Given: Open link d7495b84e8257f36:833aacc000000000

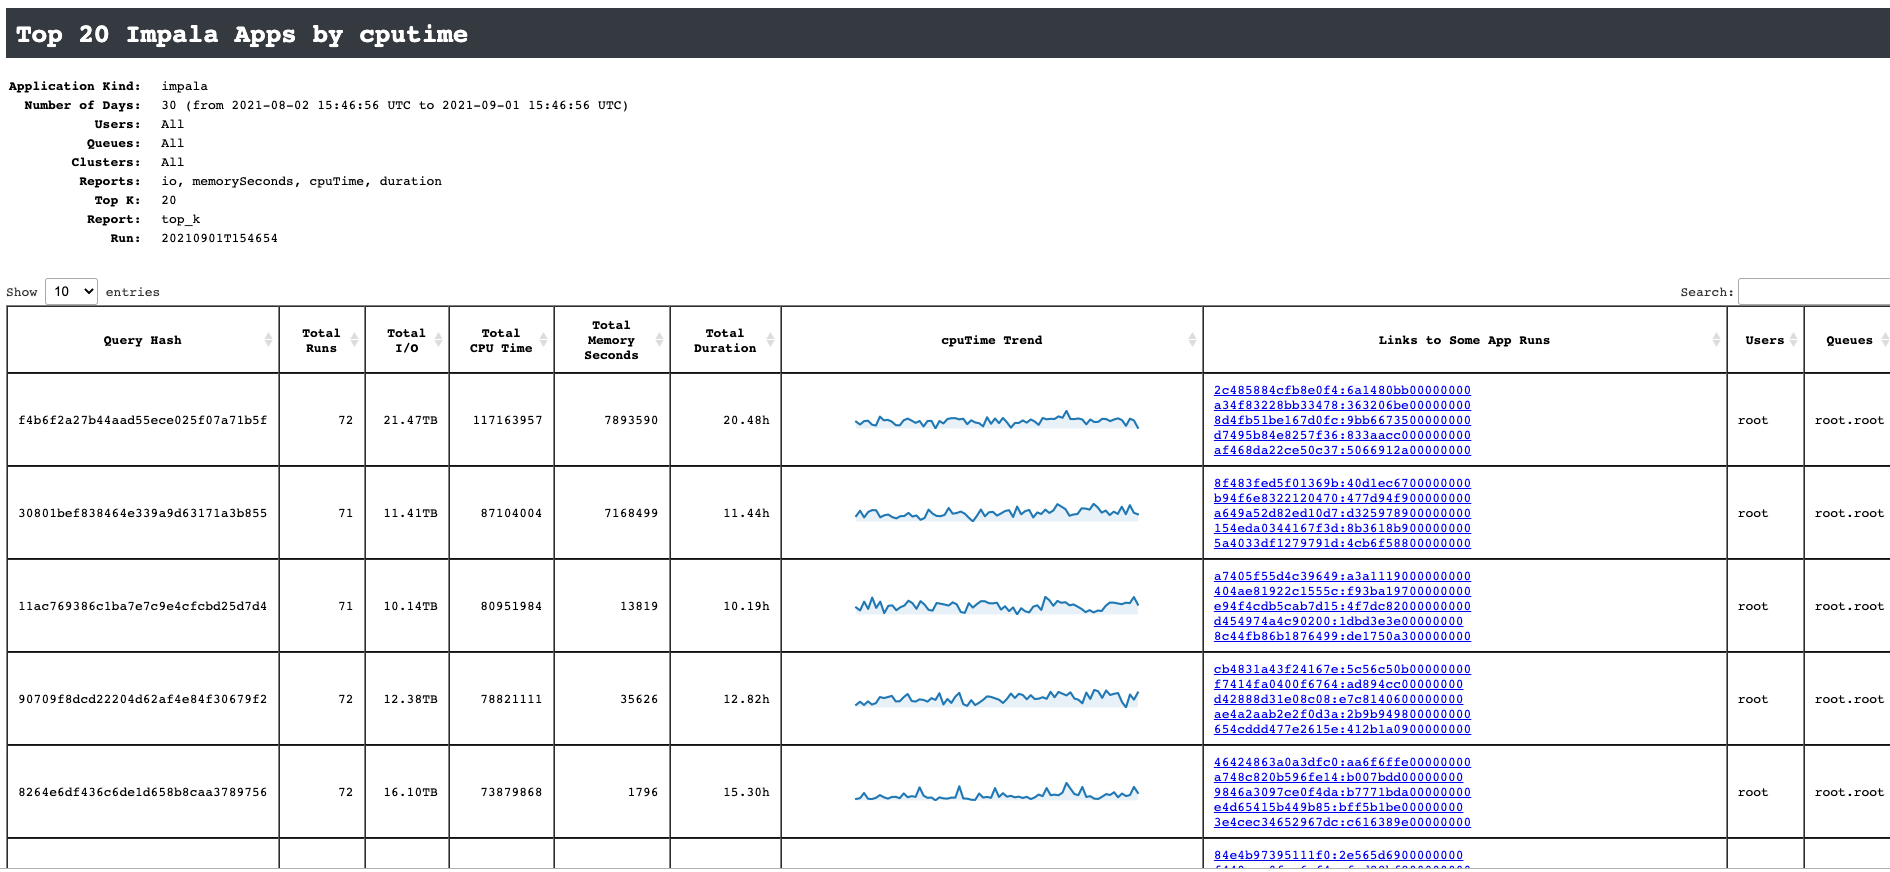Looking at the screenshot, I should point(1342,435).
